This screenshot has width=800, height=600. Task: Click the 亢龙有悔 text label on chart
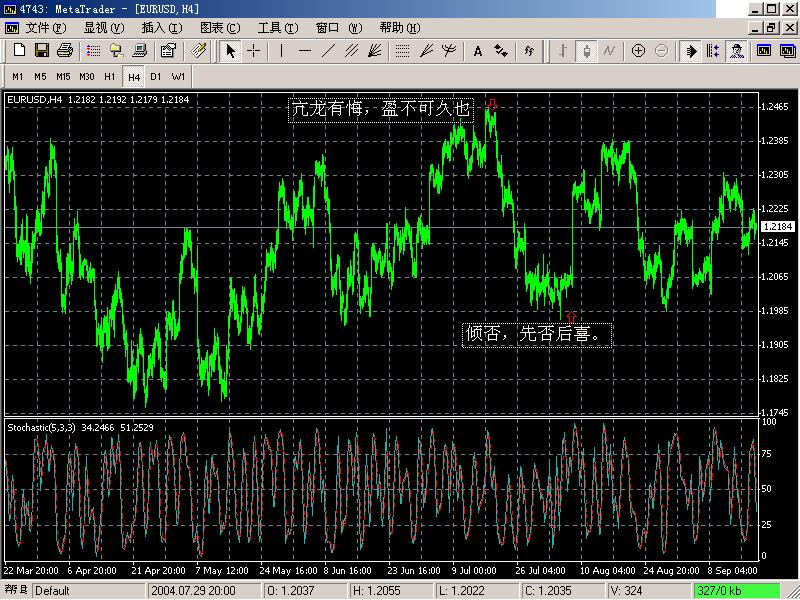[380, 110]
